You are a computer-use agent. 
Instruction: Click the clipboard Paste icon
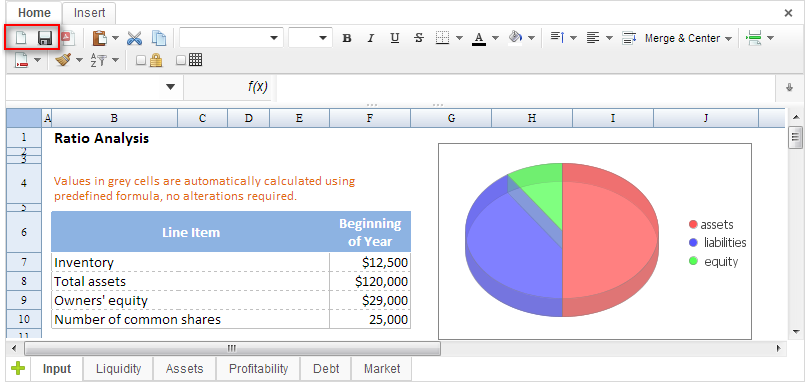coord(100,38)
